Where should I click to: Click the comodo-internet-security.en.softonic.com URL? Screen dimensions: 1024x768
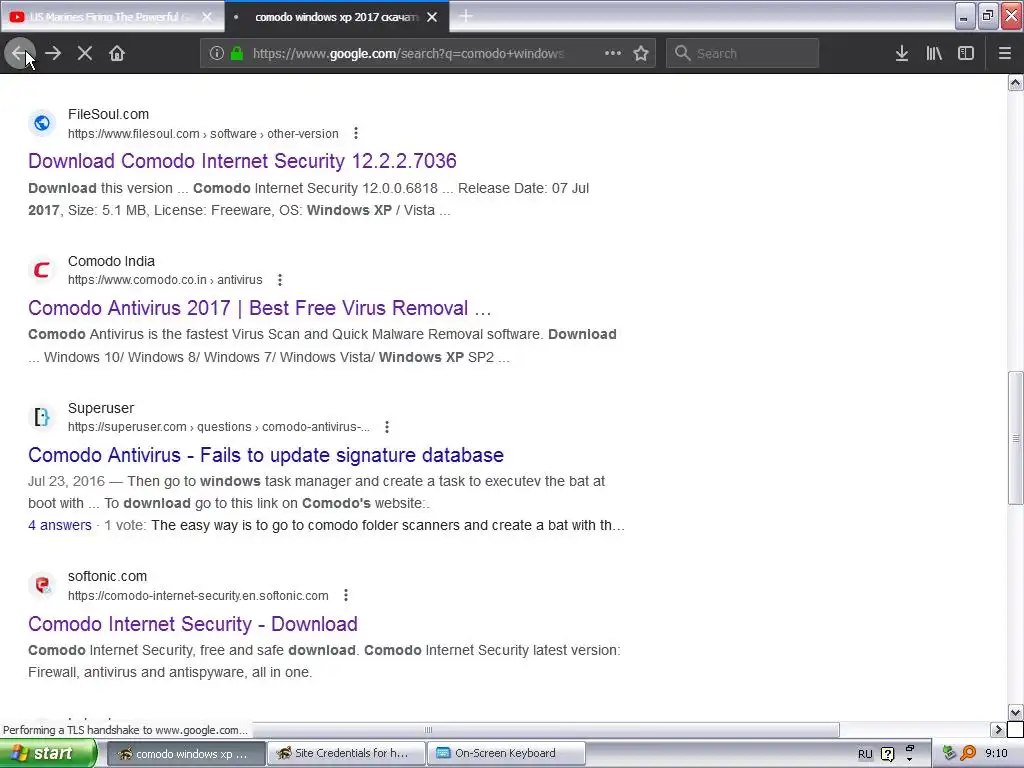198,596
